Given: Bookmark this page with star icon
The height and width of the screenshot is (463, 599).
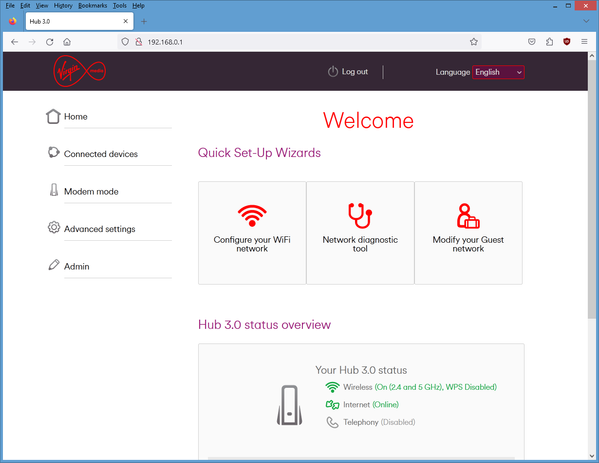Looking at the screenshot, I should 474,42.
